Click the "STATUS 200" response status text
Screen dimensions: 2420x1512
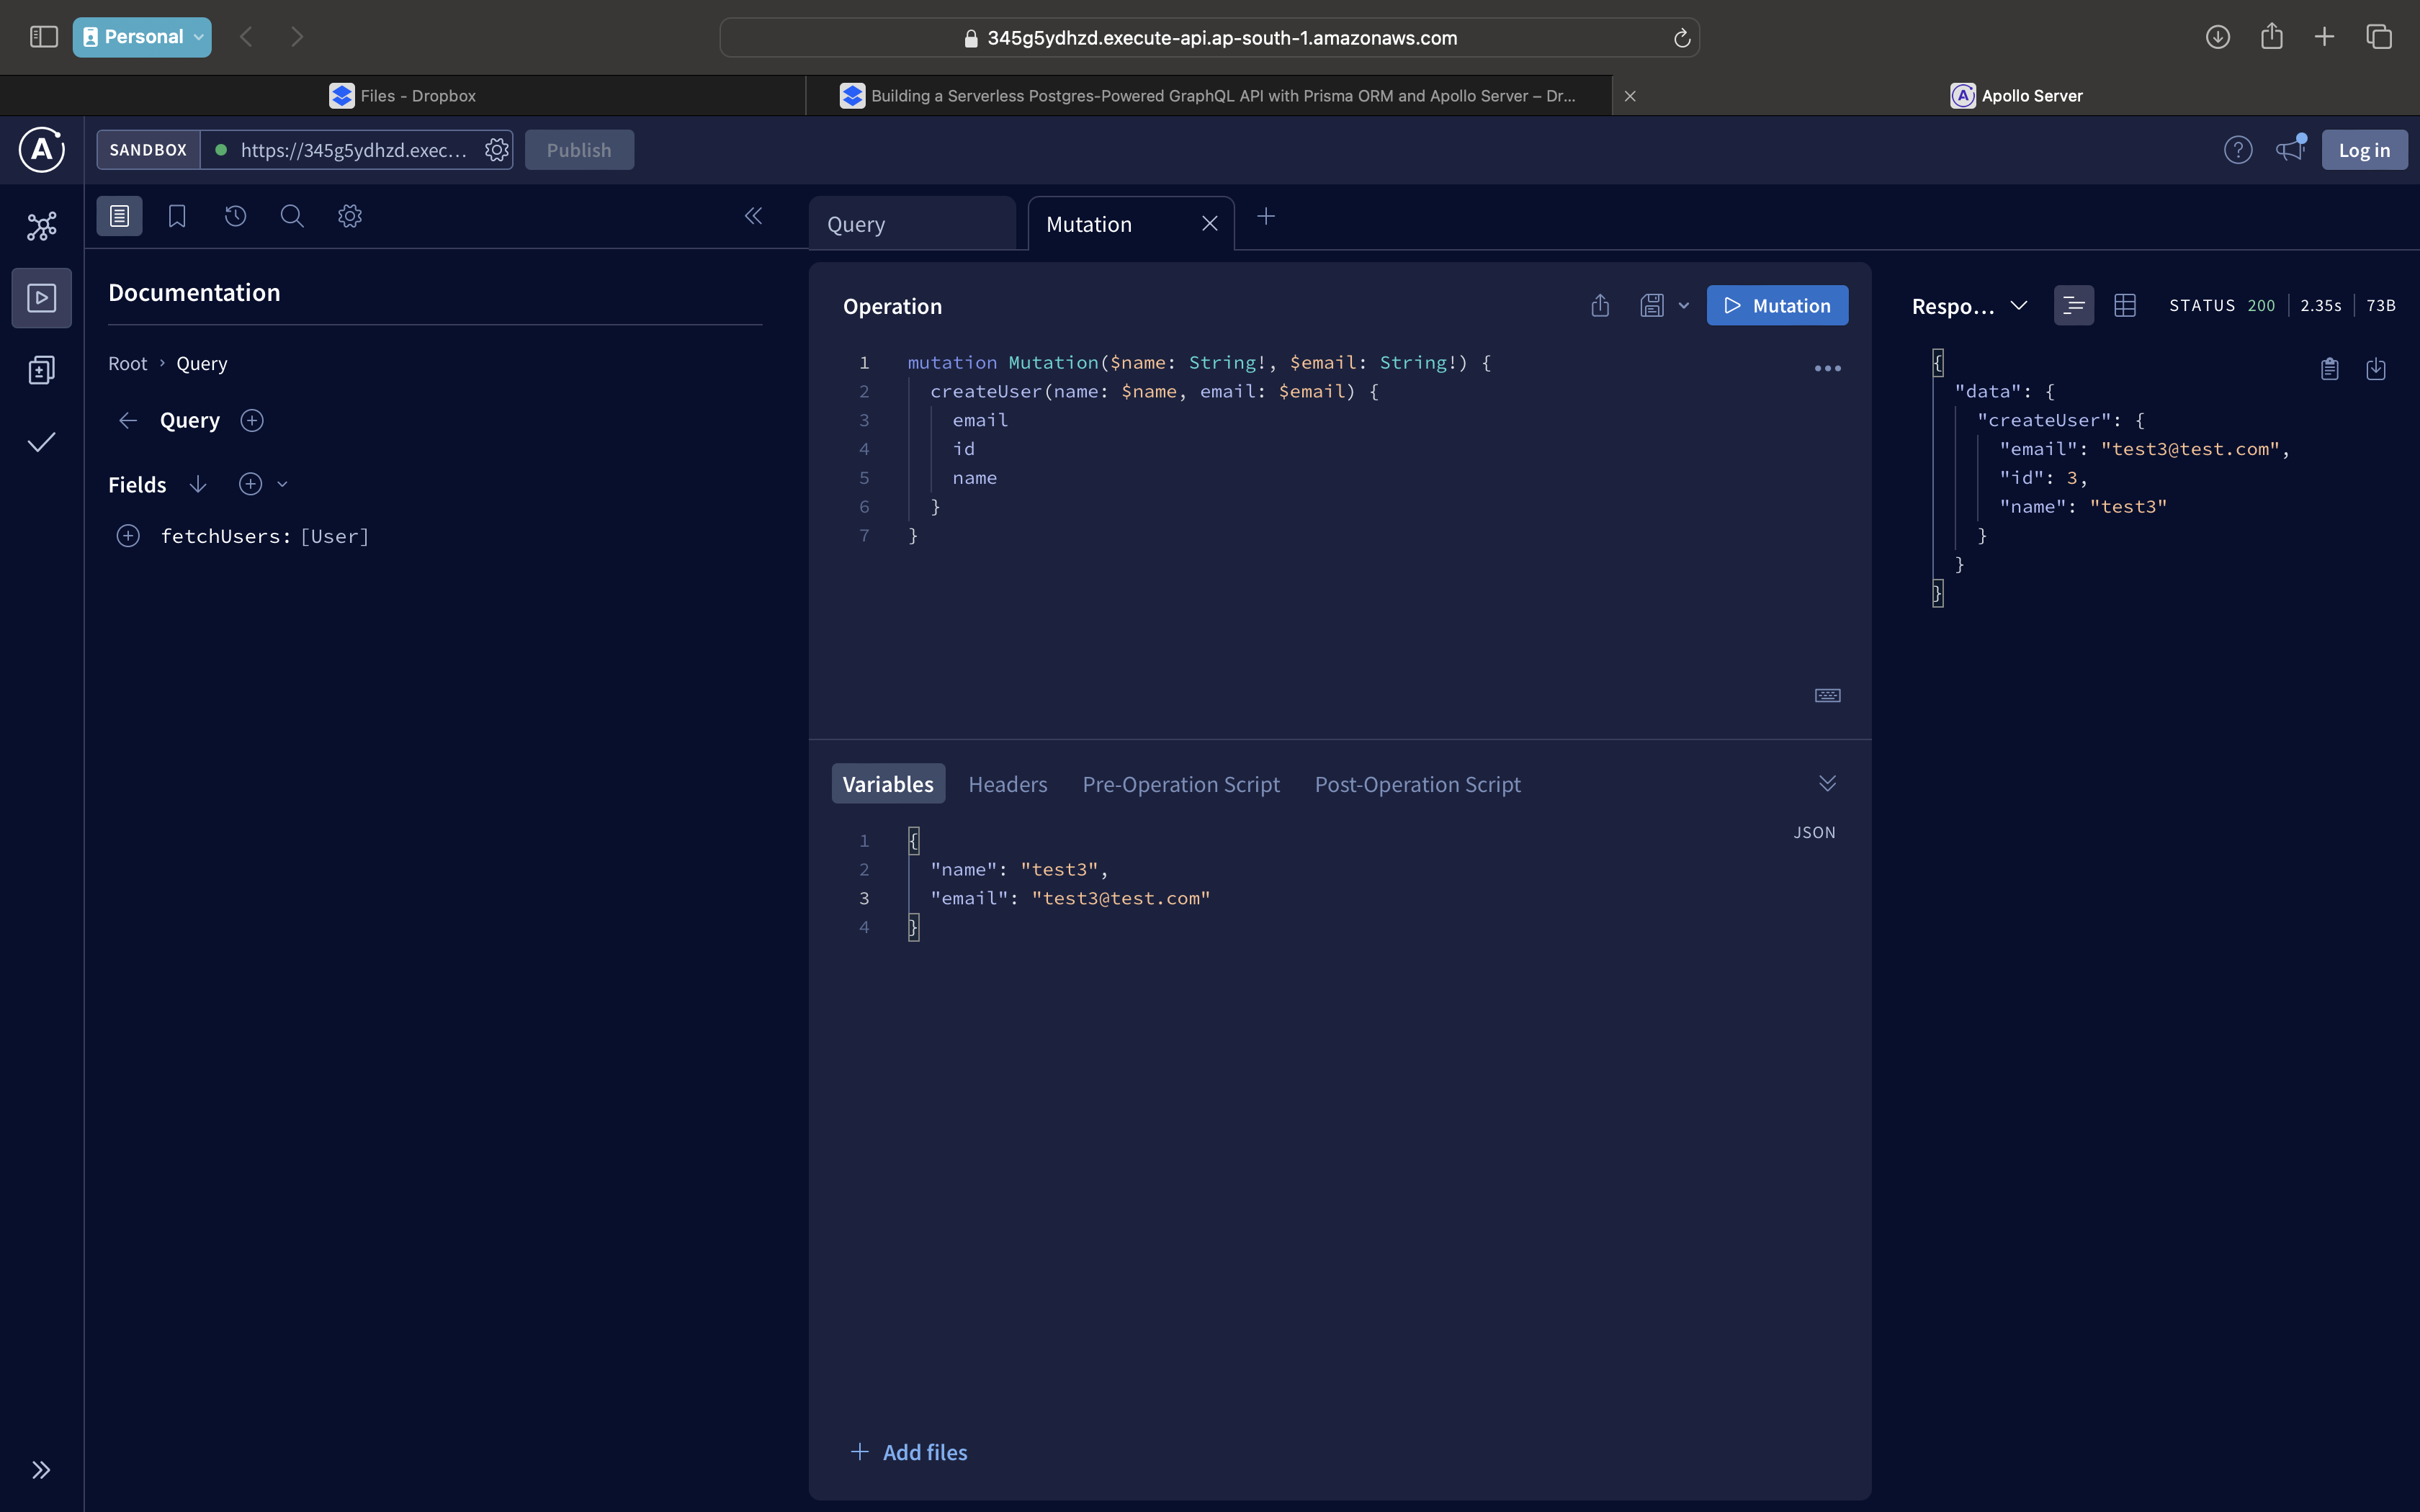(x=2222, y=305)
